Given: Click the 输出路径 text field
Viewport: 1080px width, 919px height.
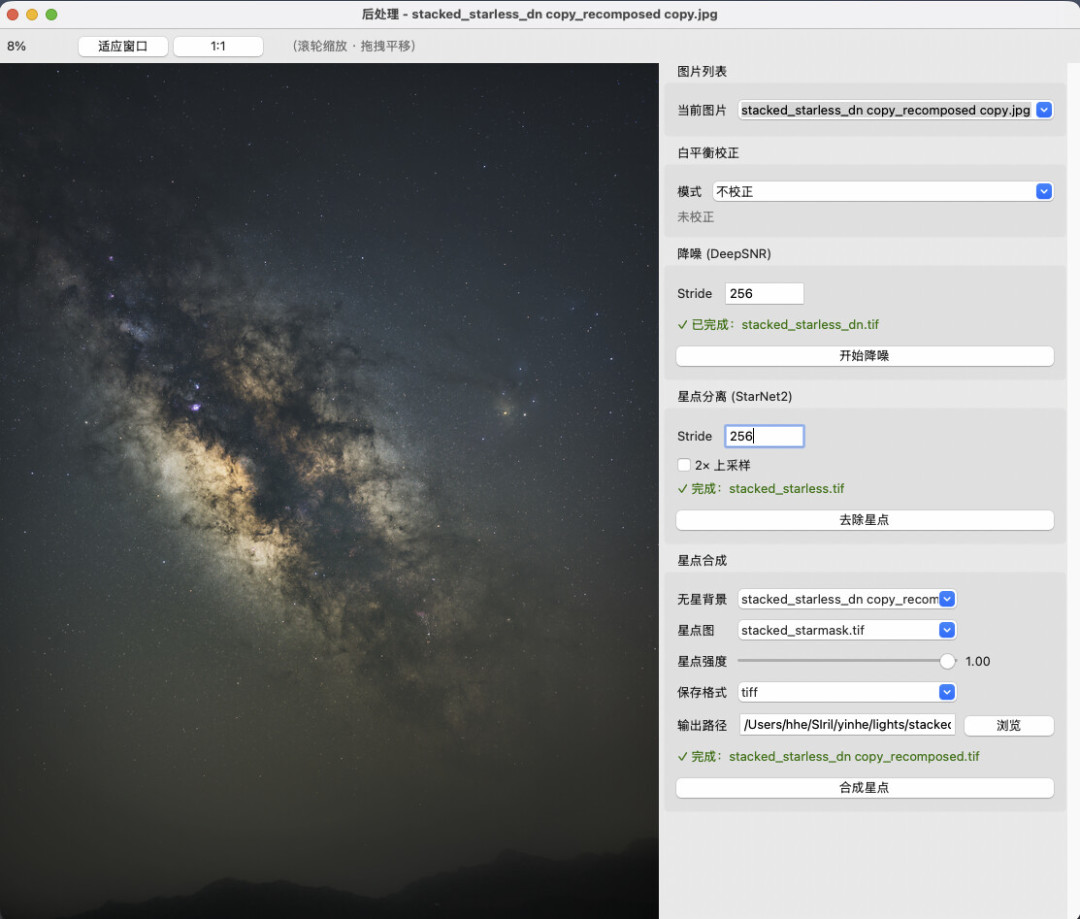Looking at the screenshot, I should click(847, 725).
